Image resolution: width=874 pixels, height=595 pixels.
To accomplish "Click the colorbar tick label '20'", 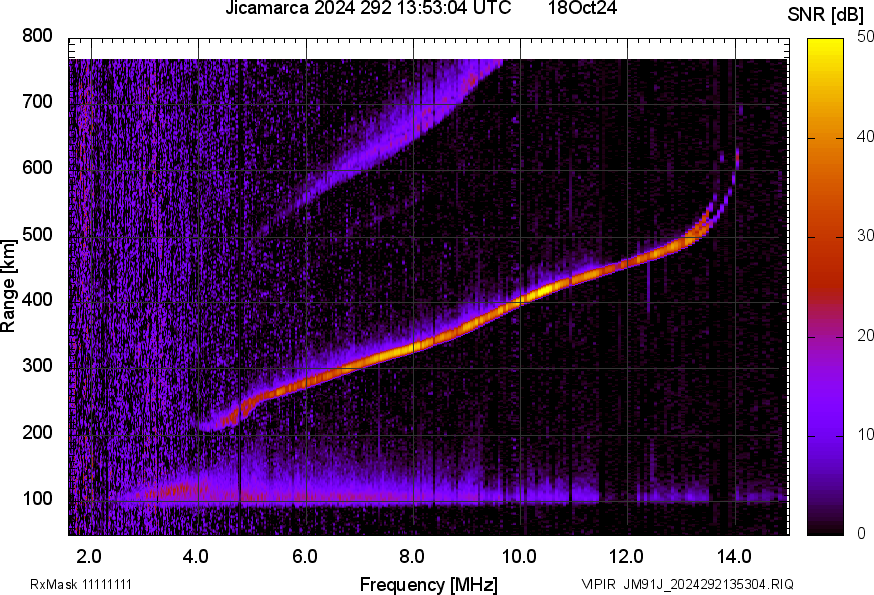I will 865,335.
